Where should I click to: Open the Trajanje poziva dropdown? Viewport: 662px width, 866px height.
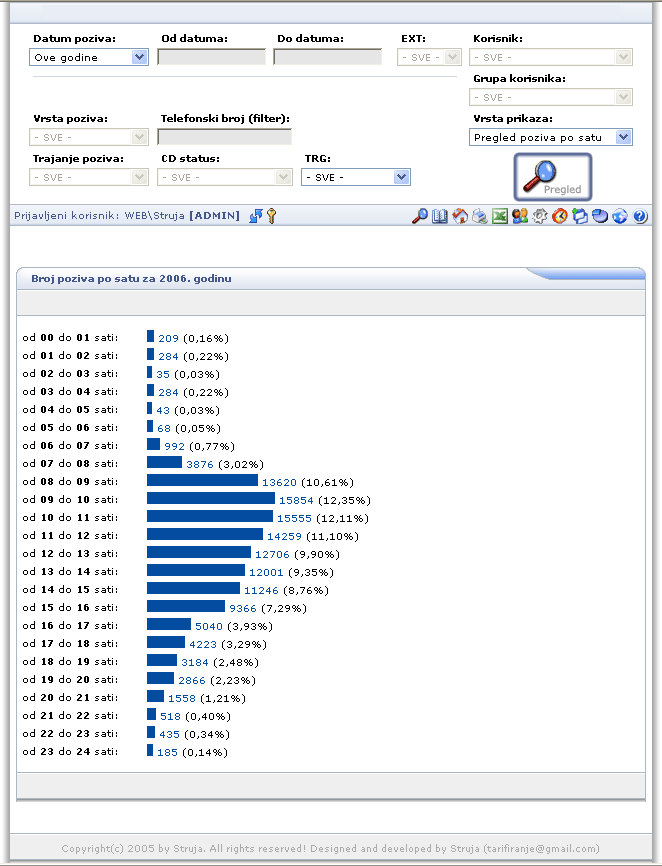pyautogui.click(x=89, y=177)
